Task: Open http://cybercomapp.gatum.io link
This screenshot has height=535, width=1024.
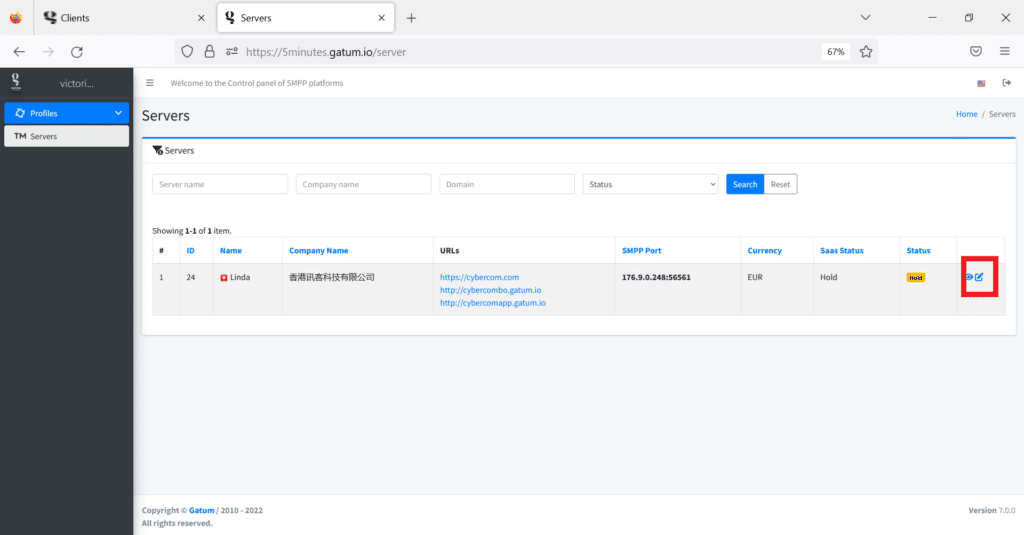Action: tap(492, 302)
